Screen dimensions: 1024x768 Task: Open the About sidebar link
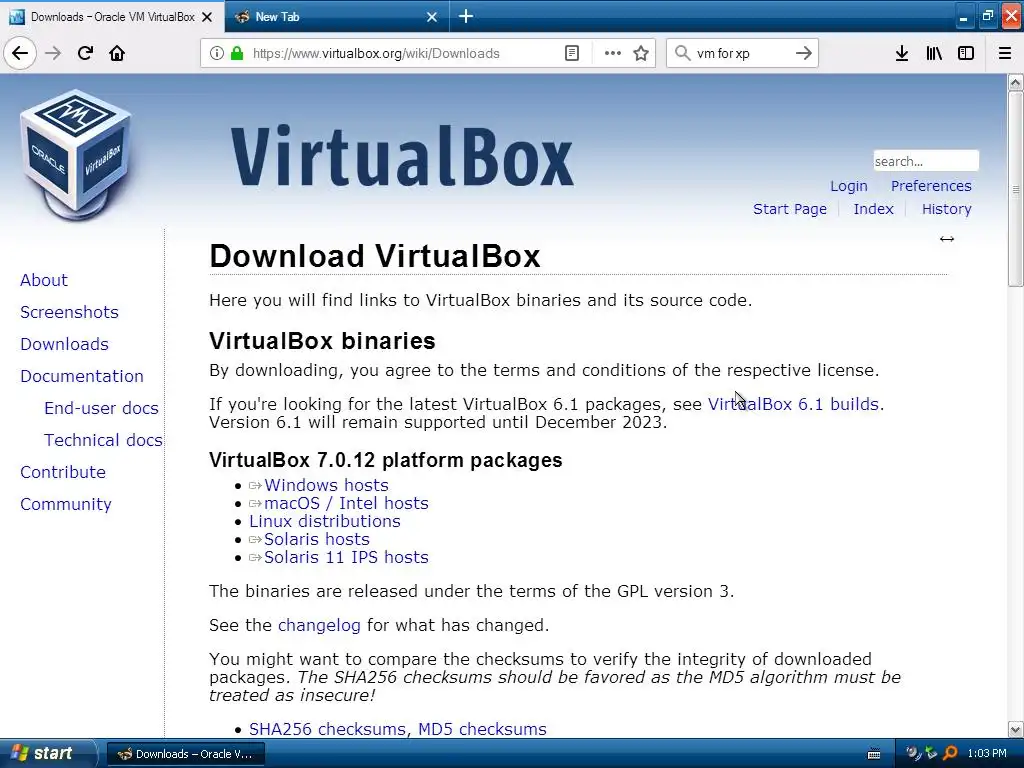(x=44, y=280)
